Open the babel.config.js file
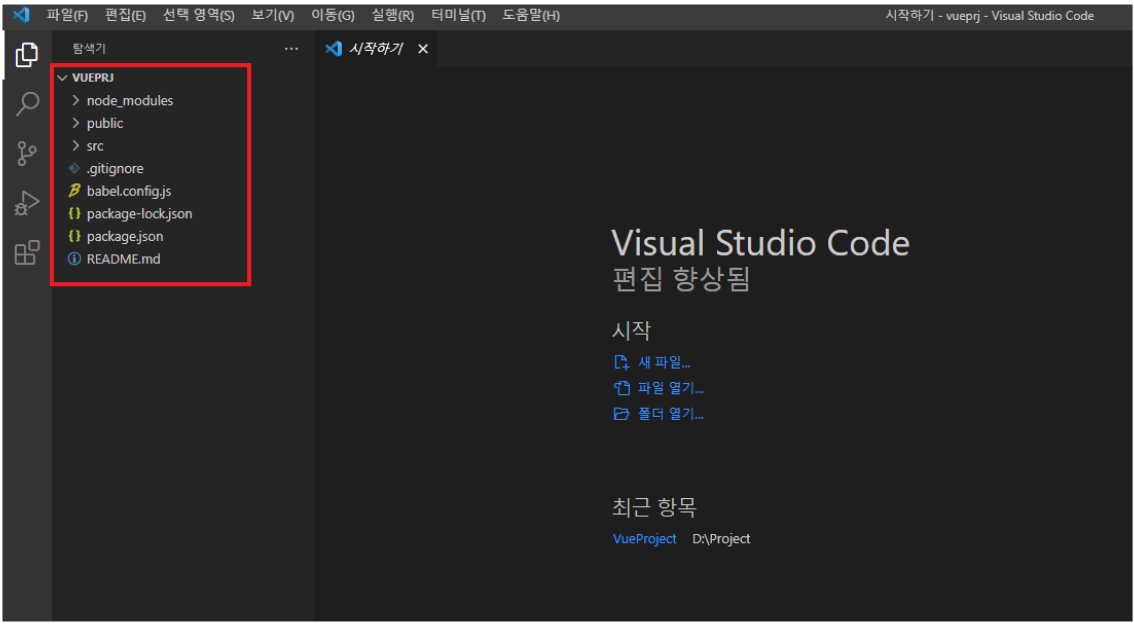This screenshot has height=626, width=1134. (129, 191)
